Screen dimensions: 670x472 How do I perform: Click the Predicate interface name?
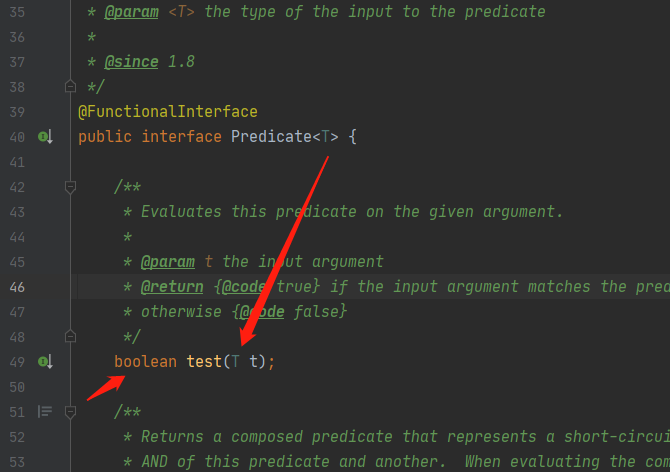coord(271,137)
